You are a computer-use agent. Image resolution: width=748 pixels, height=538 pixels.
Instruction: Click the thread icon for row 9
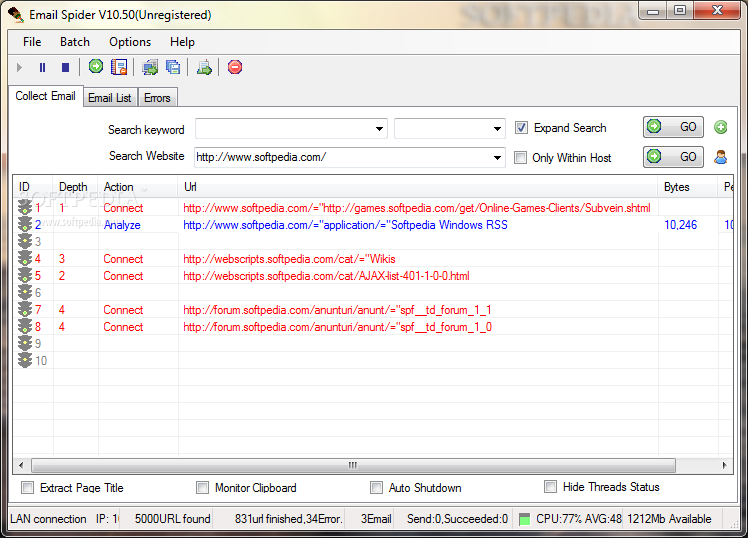25,343
